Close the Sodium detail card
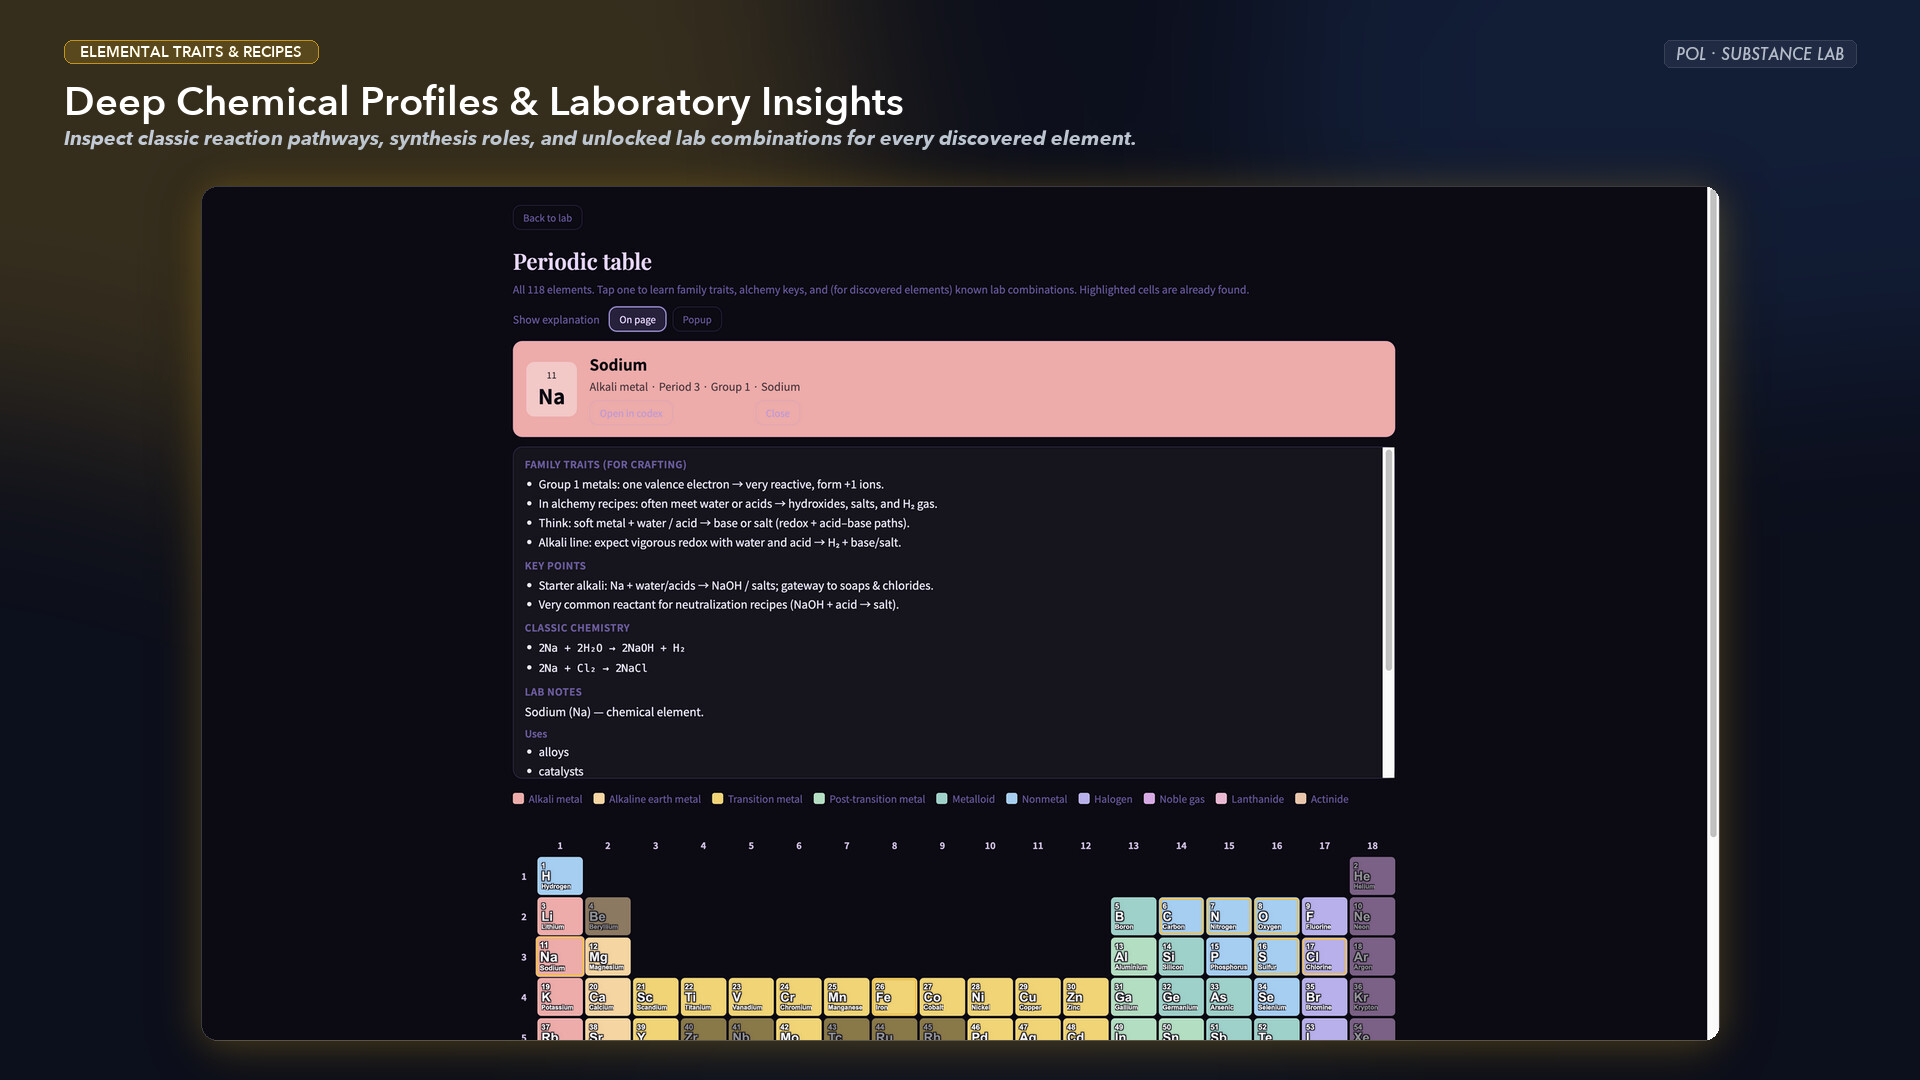 777,413
